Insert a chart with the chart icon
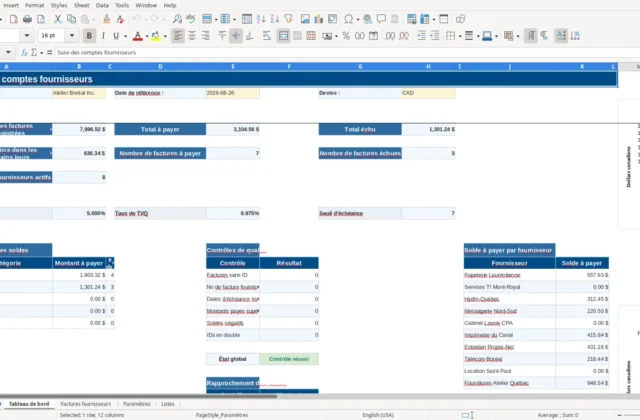Viewport: 640px width, 420px height. click(318, 19)
